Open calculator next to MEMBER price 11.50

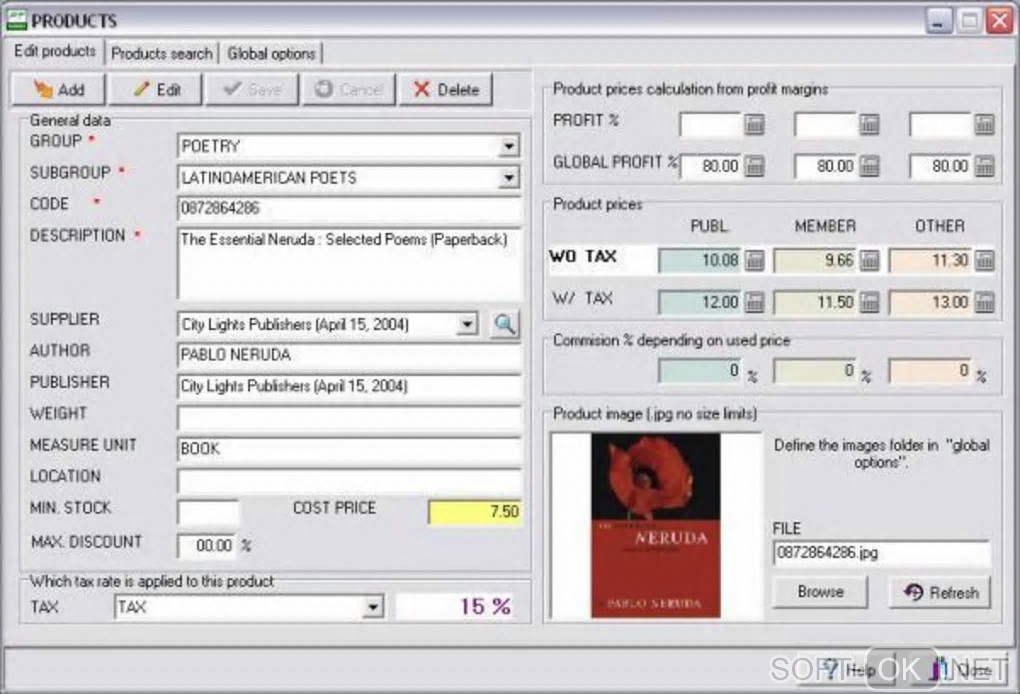(870, 302)
